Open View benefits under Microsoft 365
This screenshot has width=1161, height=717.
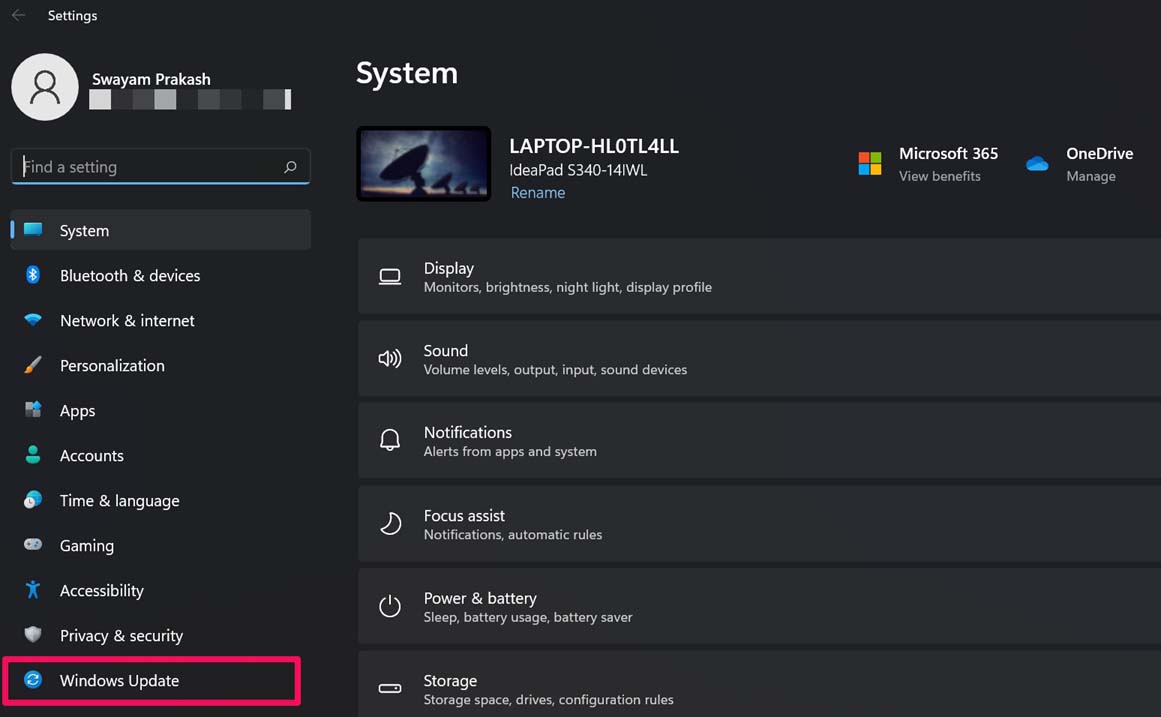(939, 175)
